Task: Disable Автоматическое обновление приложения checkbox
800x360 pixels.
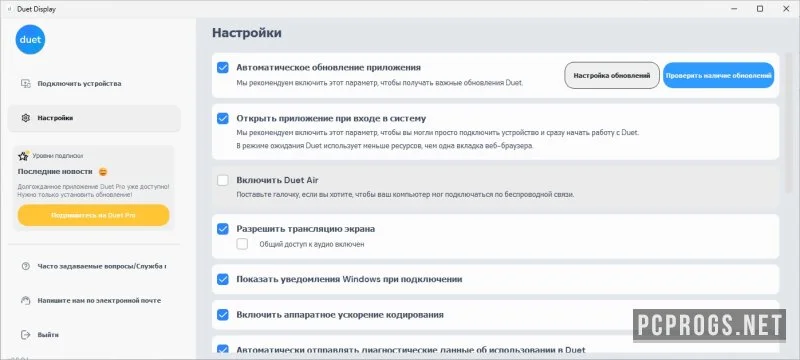Action: (x=222, y=67)
